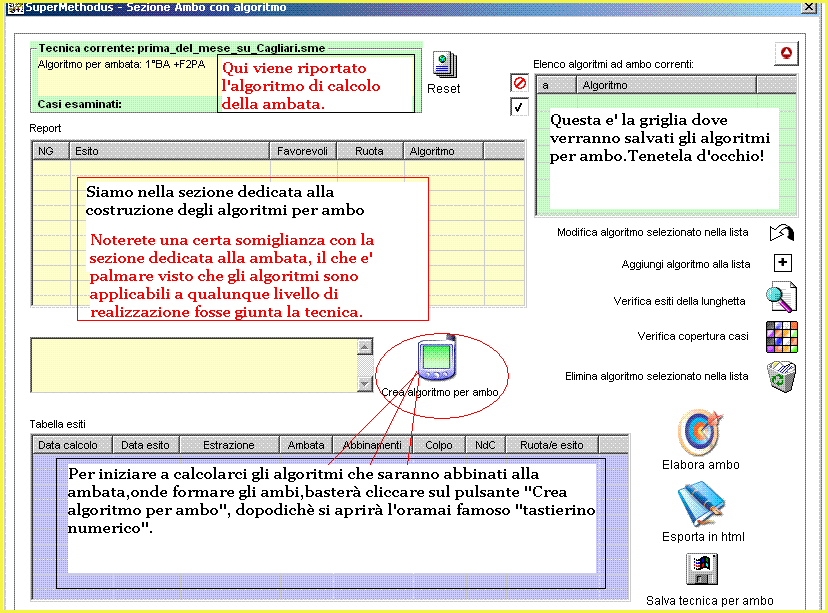Screen dimensions: 828x613
Task: Click Verifica copertura casi colored grid icon
Action: coord(782,337)
